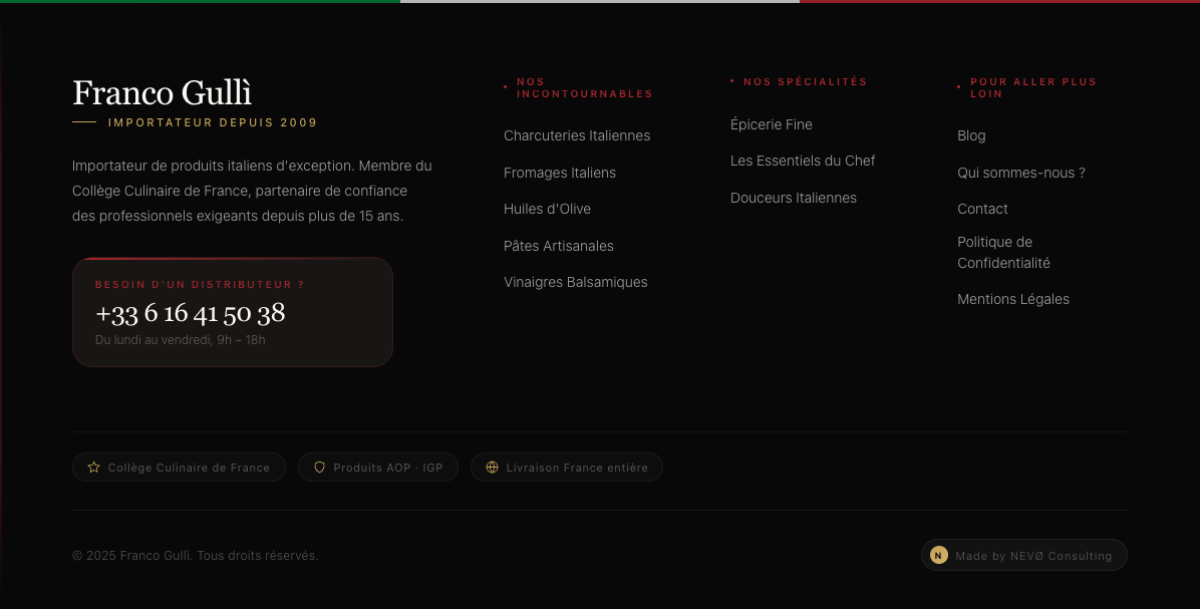Screen dimensions: 1200x609
Task: Click the globe icon beside Livraison France
Action: pyautogui.click(x=492, y=467)
